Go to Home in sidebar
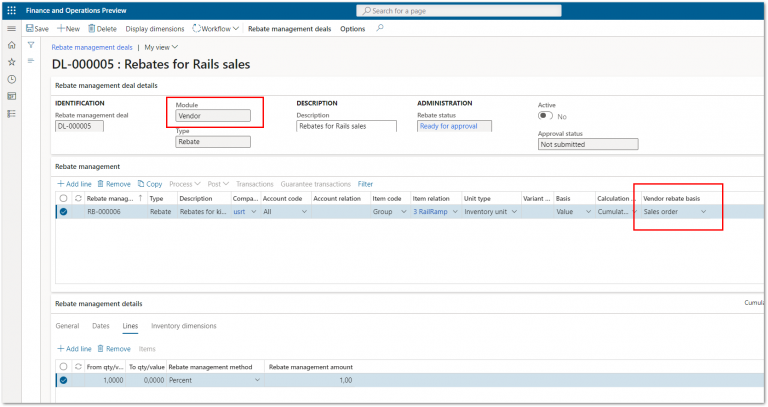Screen dimensions: 768x407 coord(11,45)
